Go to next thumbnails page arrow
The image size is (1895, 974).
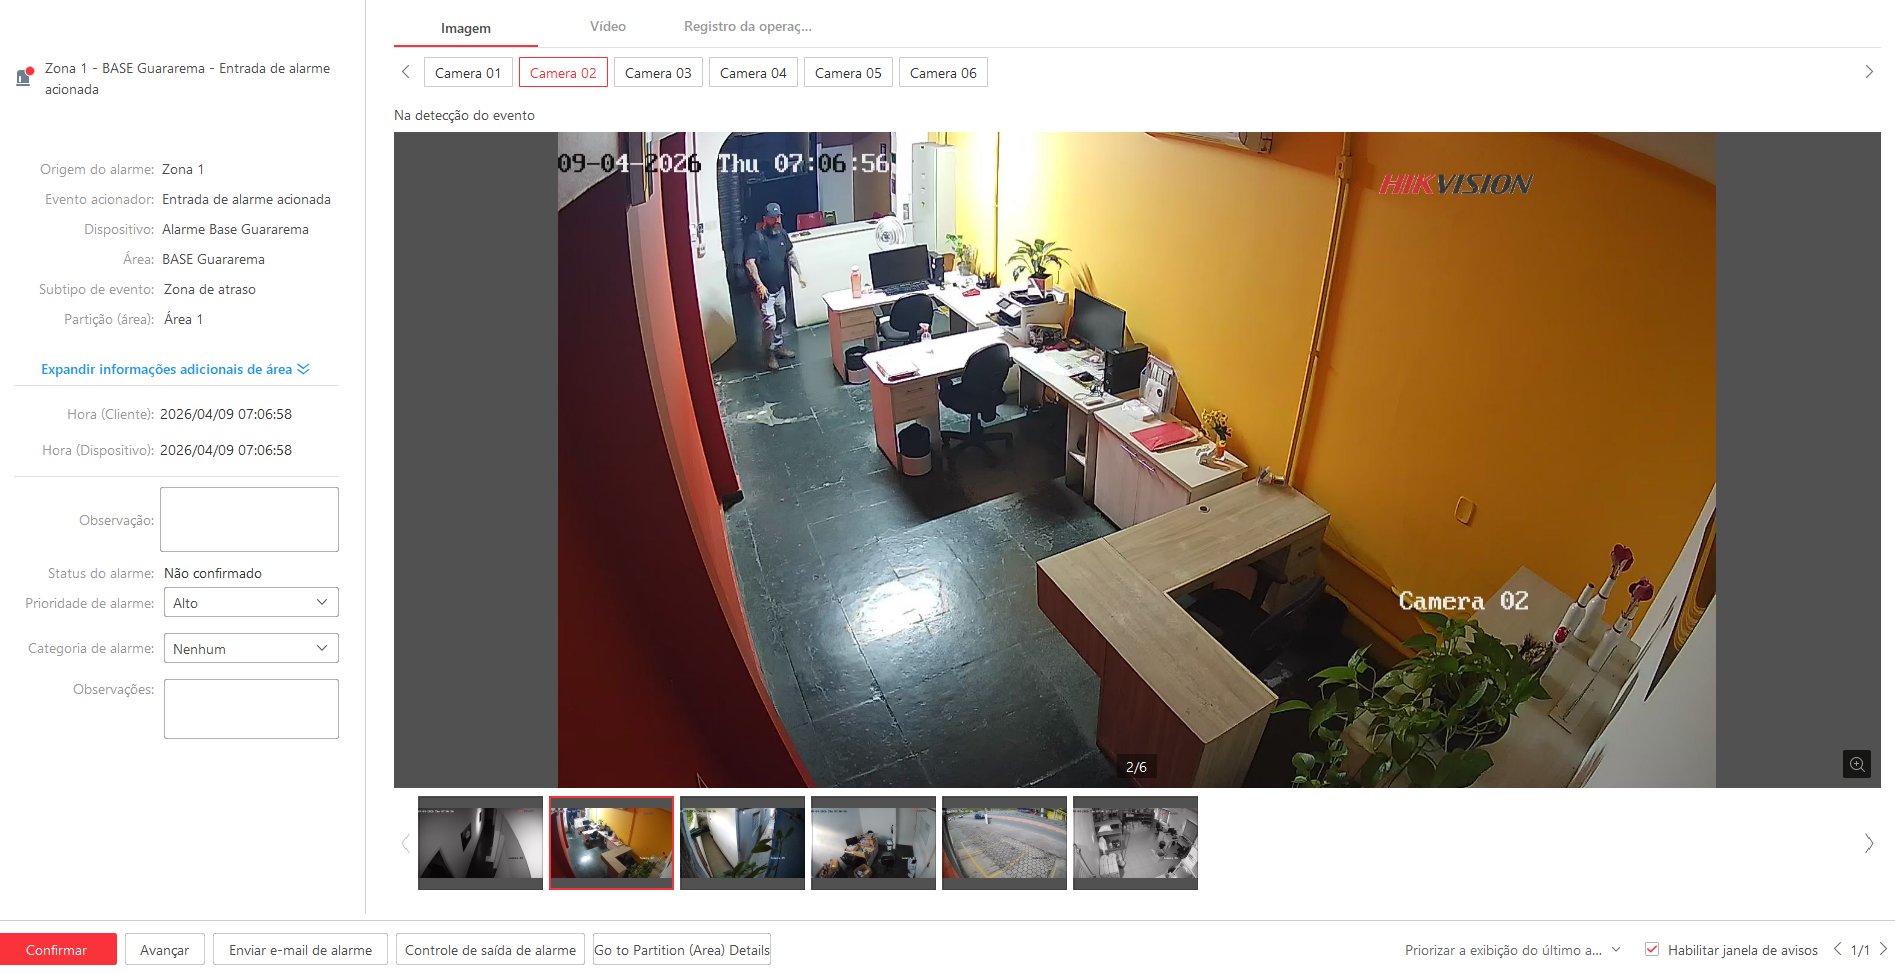click(x=1868, y=843)
